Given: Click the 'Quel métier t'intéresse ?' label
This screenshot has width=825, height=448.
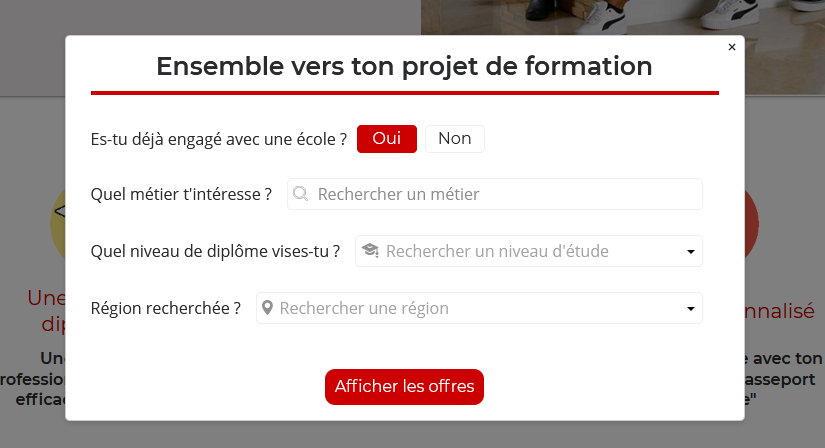Looking at the screenshot, I should pos(181,194).
